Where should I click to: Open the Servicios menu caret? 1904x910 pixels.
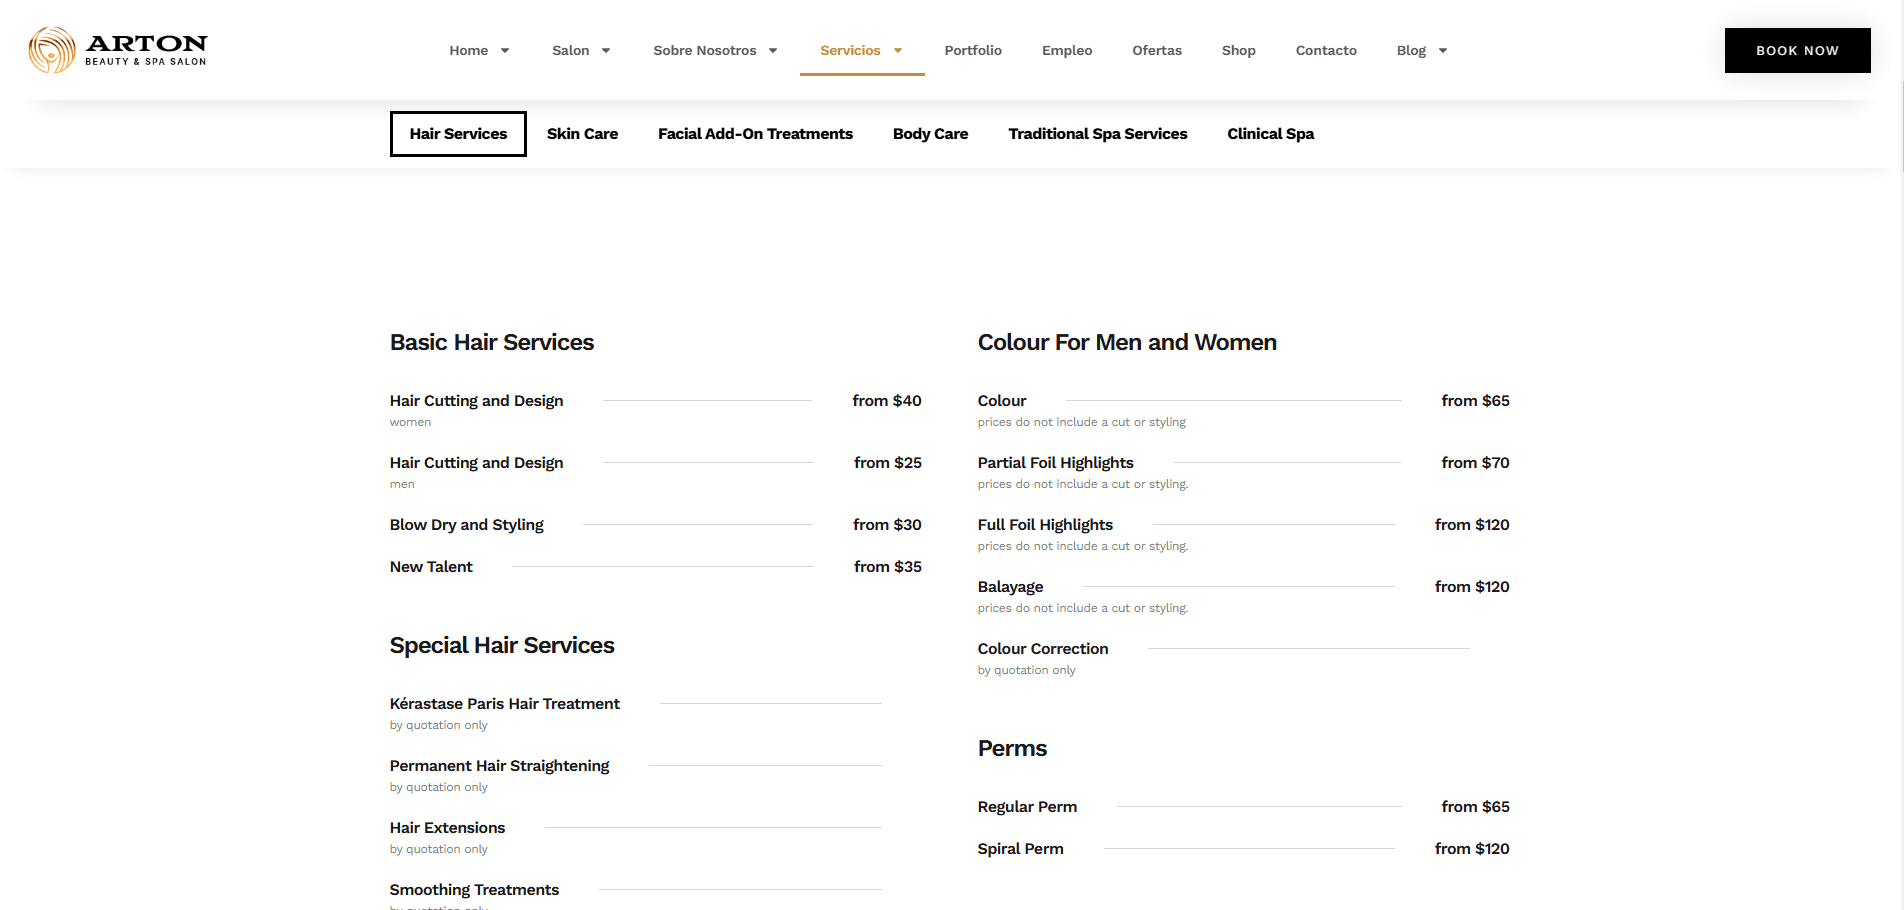[x=898, y=51]
